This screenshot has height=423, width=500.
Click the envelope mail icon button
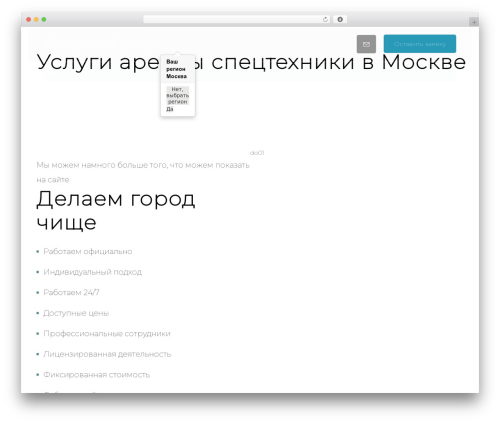click(366, 44)
